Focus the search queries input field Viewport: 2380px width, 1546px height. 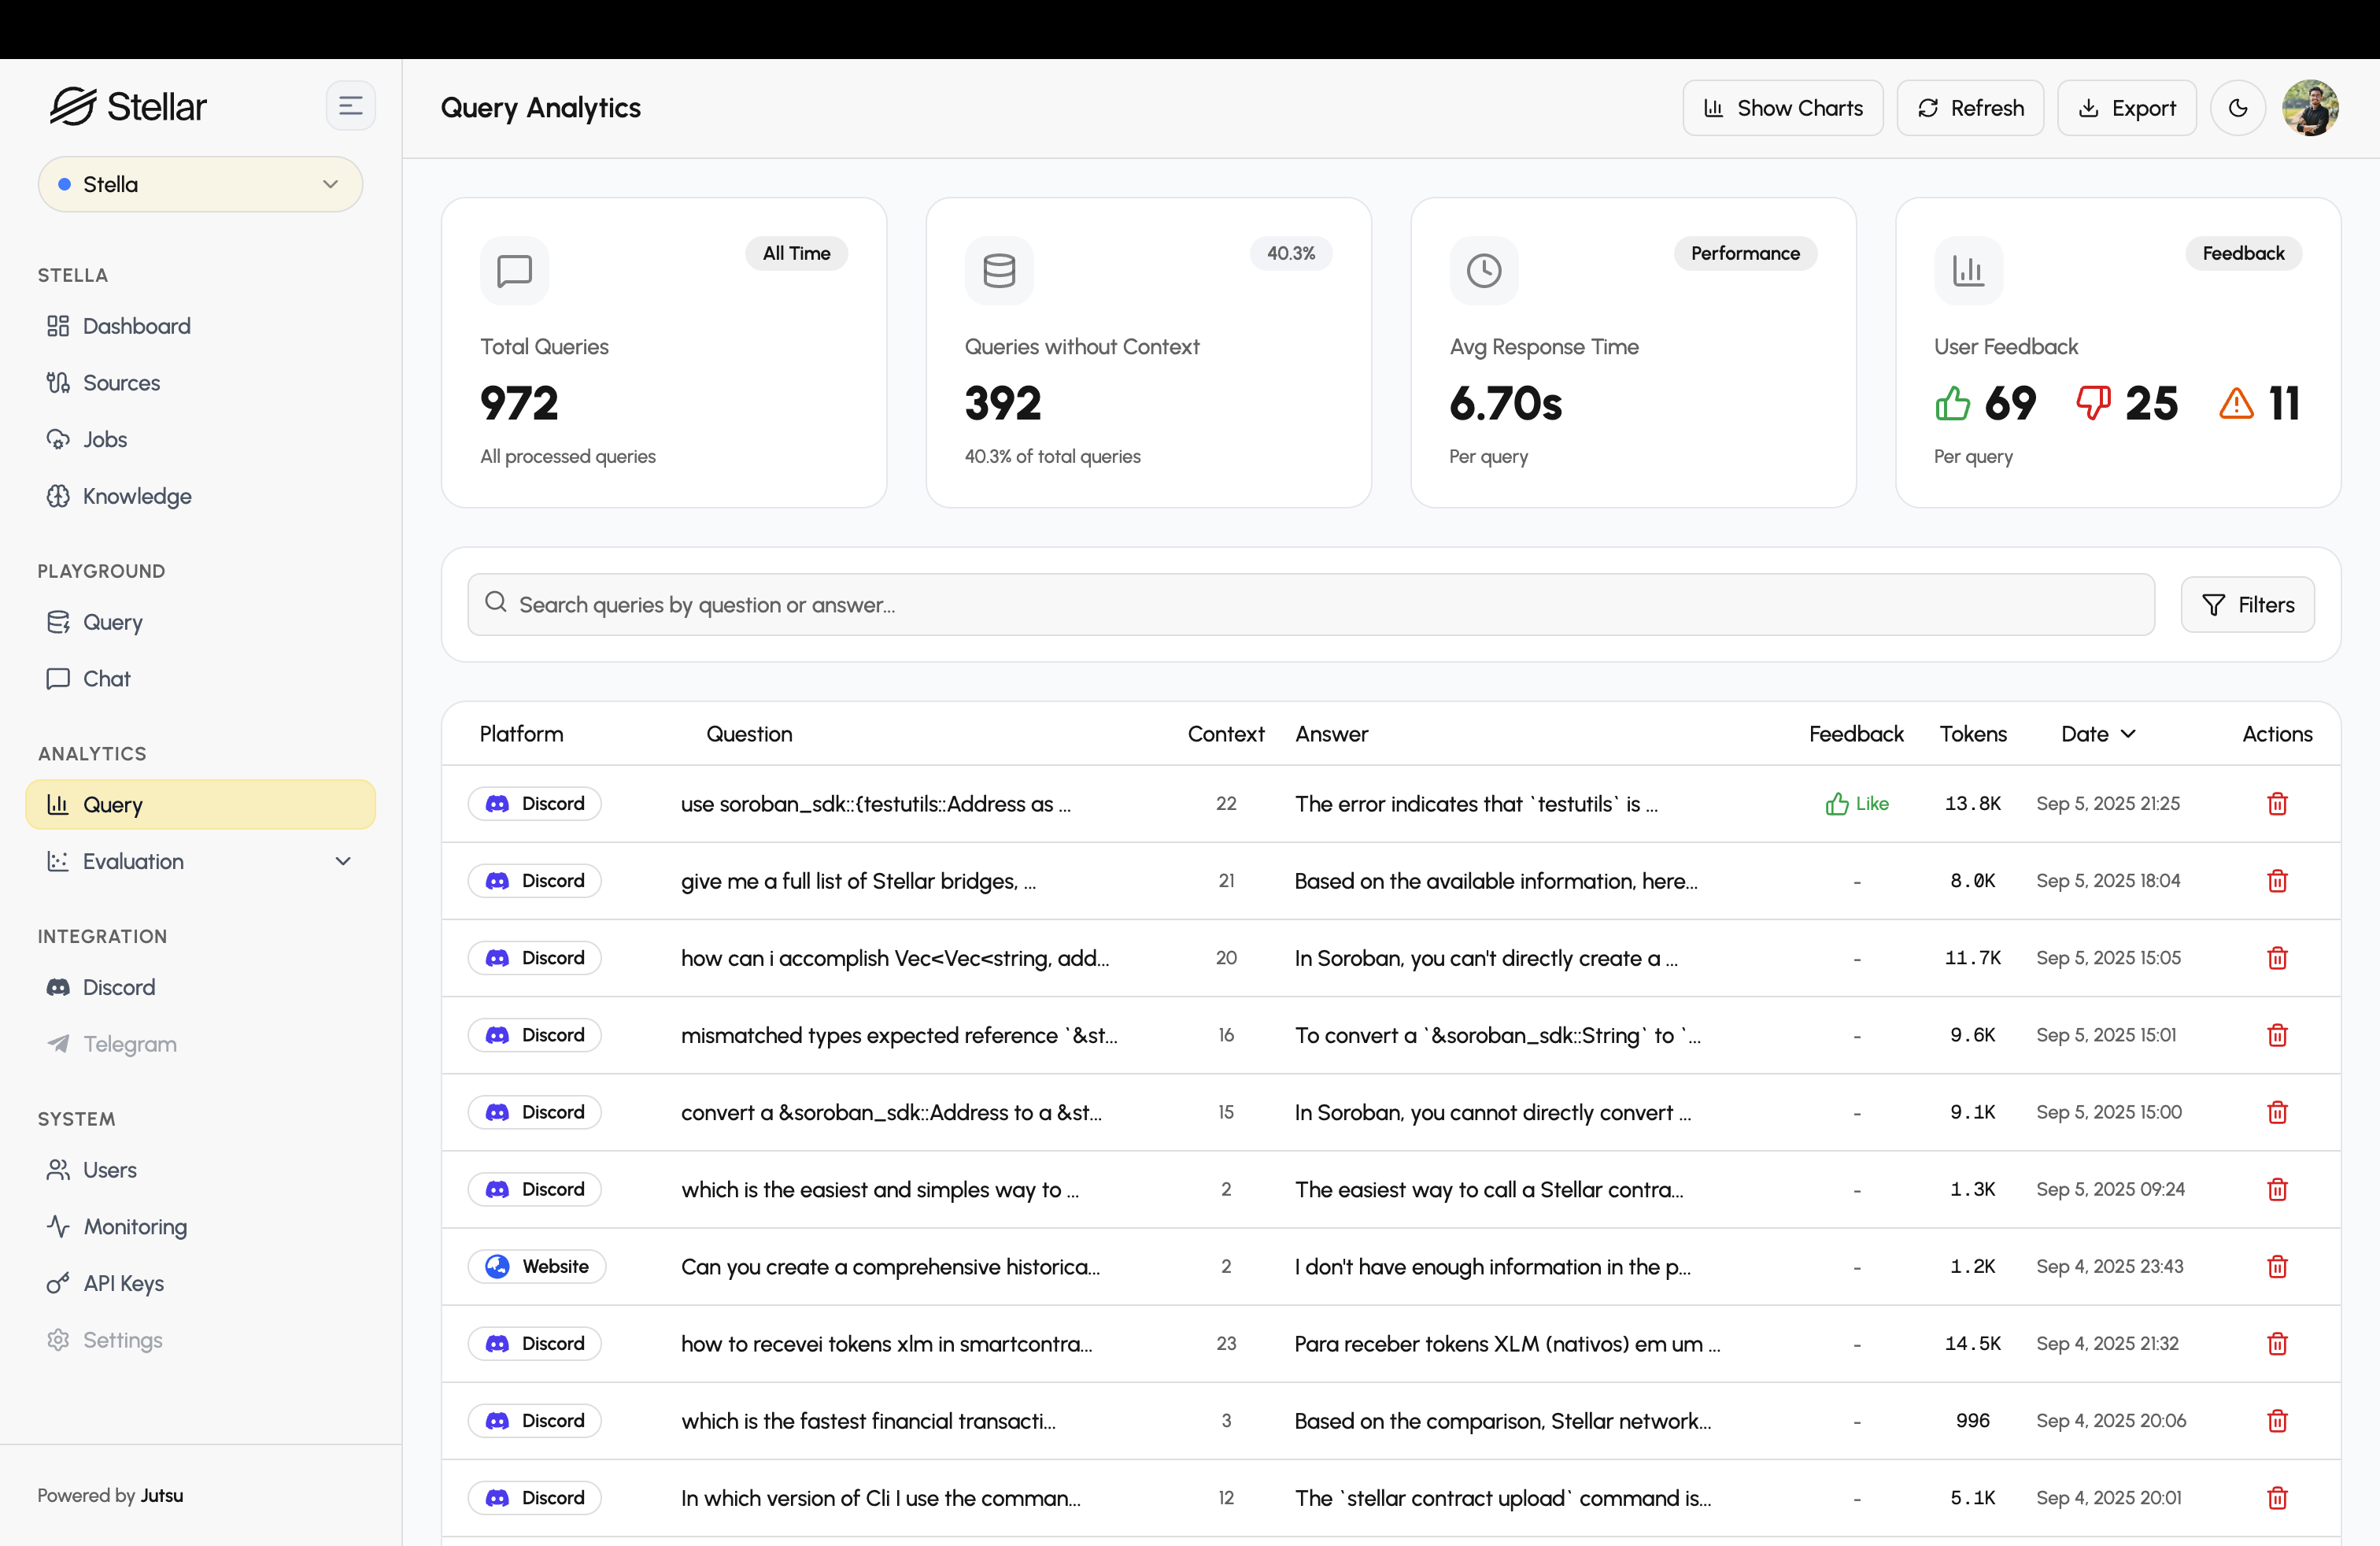(x=1310, y=605)
